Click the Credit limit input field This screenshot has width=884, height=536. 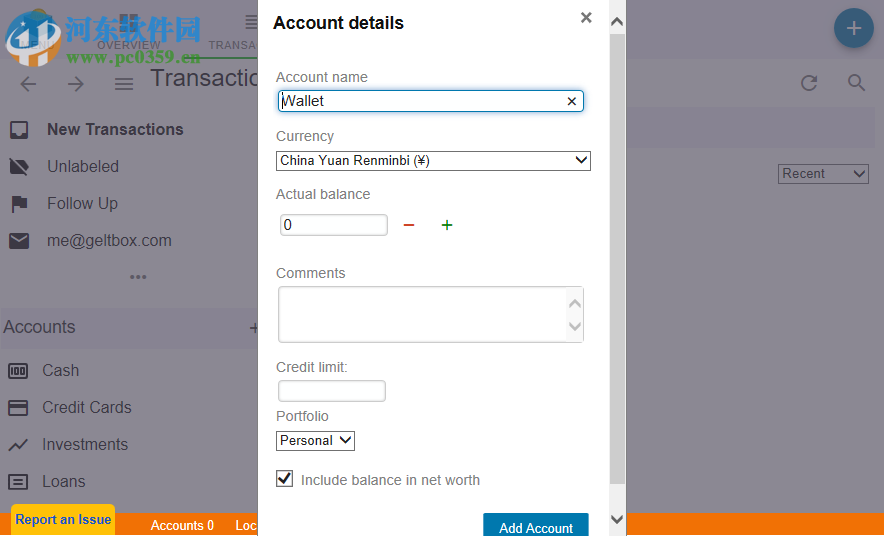(331, 391)
